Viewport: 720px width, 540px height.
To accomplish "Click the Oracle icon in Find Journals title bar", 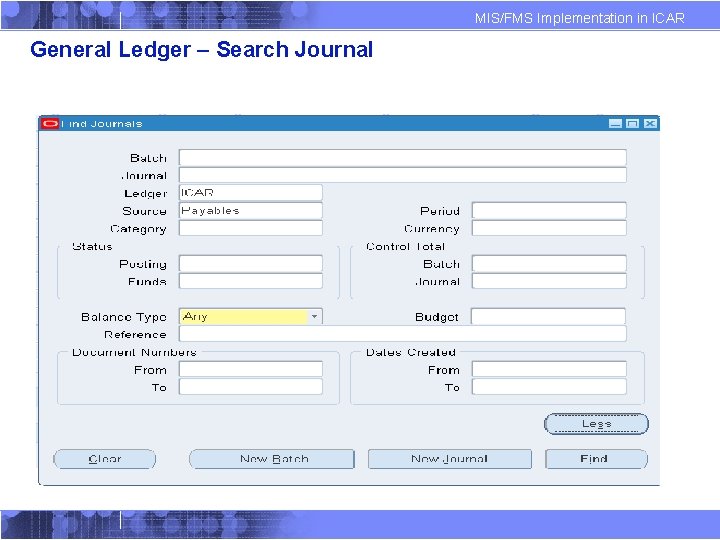I will coord(50,124).
